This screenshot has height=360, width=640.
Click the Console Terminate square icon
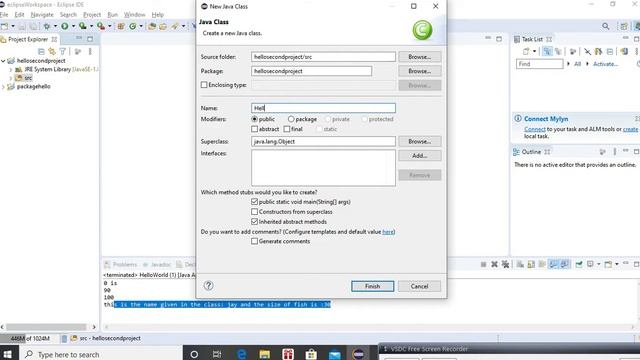click(x=483, y=264)
